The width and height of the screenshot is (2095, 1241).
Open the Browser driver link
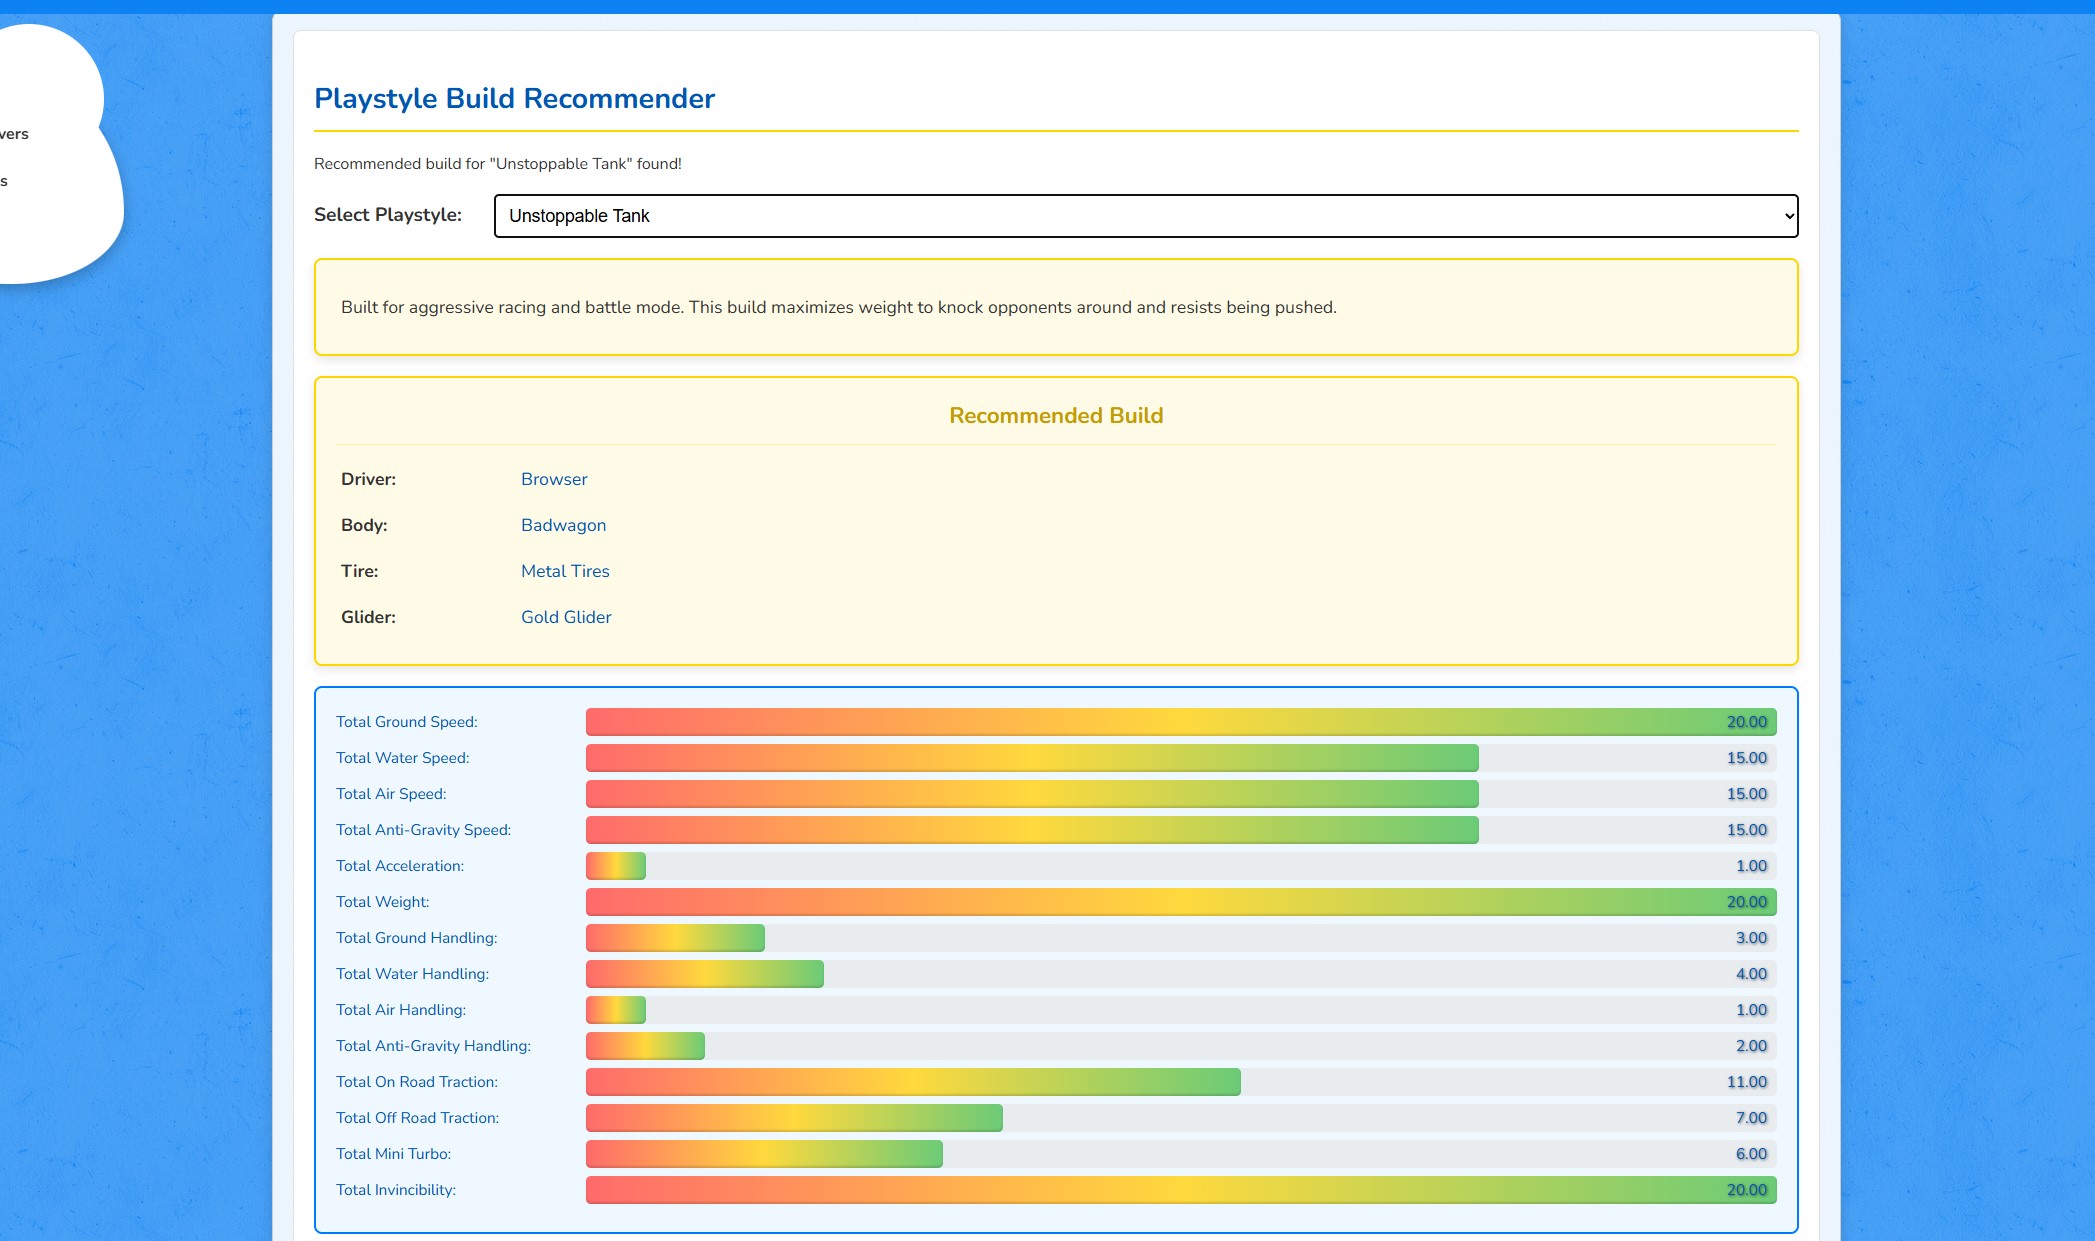pos(554,479)
